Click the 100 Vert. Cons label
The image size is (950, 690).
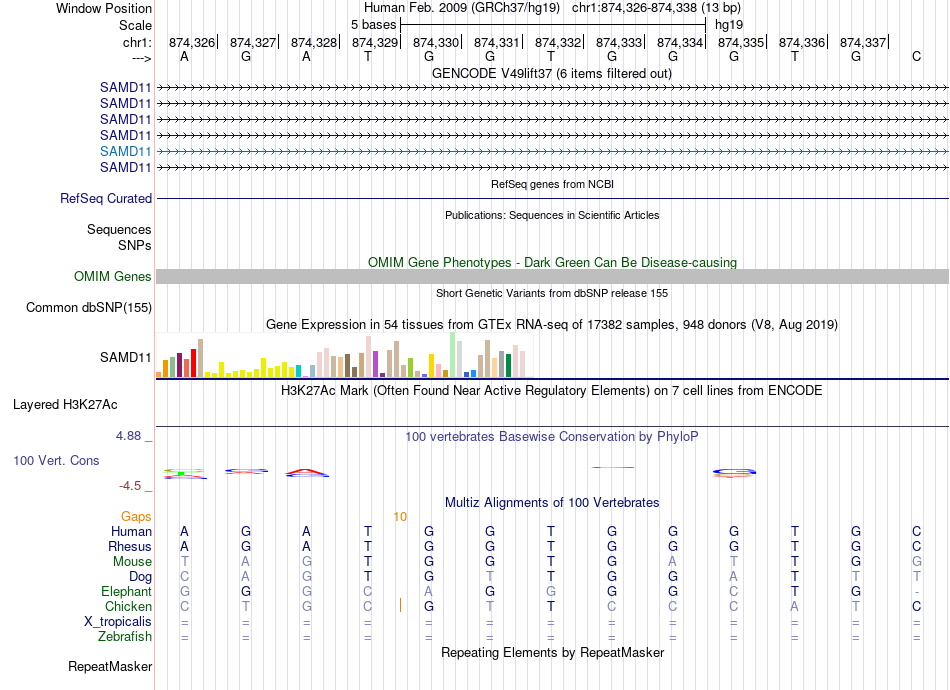click(x=56, y=460)
